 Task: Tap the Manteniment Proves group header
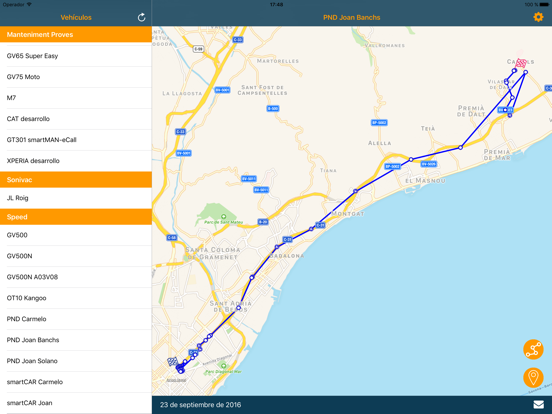tap(76, 34)
